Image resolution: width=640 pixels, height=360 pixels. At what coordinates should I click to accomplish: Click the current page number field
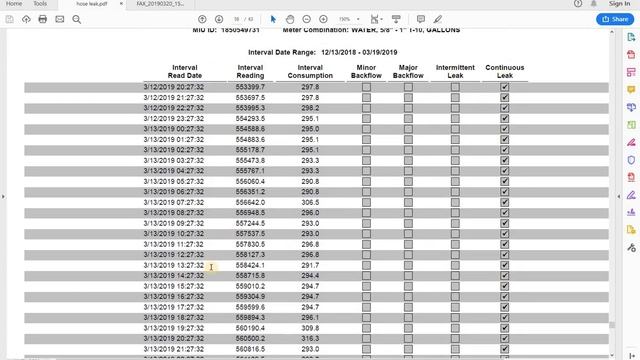pos(237,19)
